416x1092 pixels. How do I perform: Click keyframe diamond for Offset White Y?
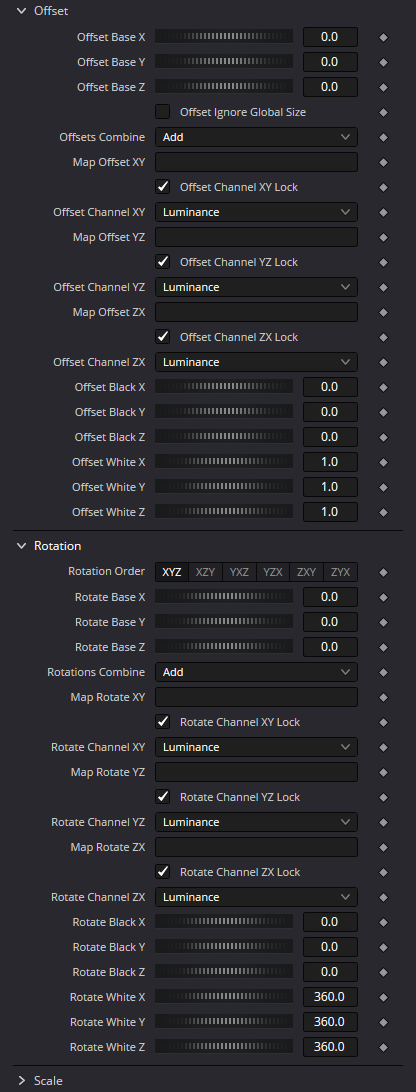(x=383, y=487)
